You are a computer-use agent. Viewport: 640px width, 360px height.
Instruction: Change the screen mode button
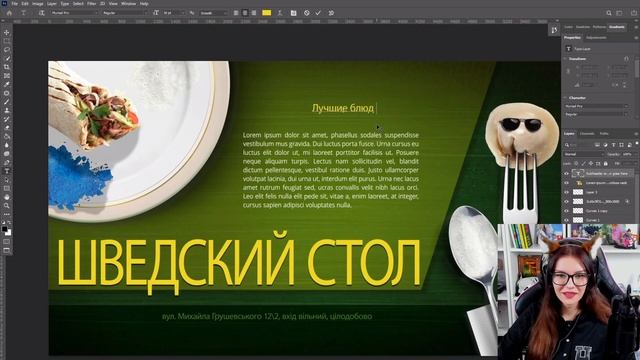(x=7, y=250)
